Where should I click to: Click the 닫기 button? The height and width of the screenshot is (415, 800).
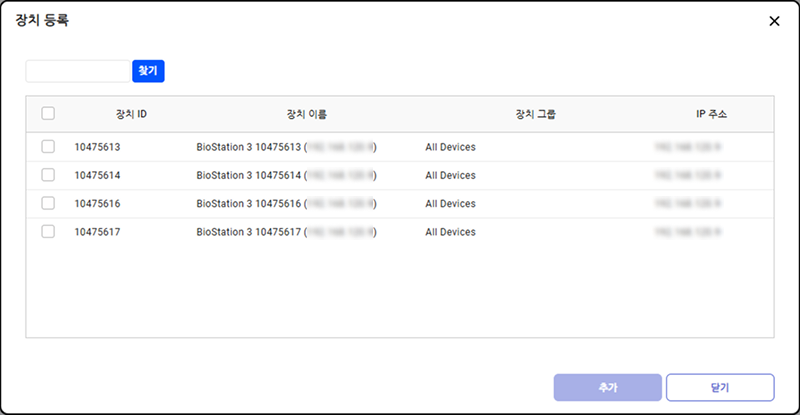point(720,386)
